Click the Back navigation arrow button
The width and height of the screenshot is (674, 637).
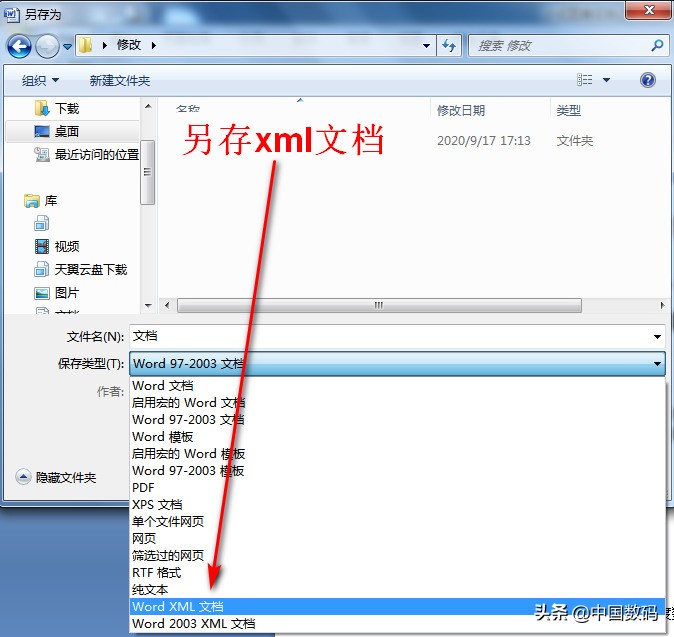pyautogui.click(x=19, y=46)
